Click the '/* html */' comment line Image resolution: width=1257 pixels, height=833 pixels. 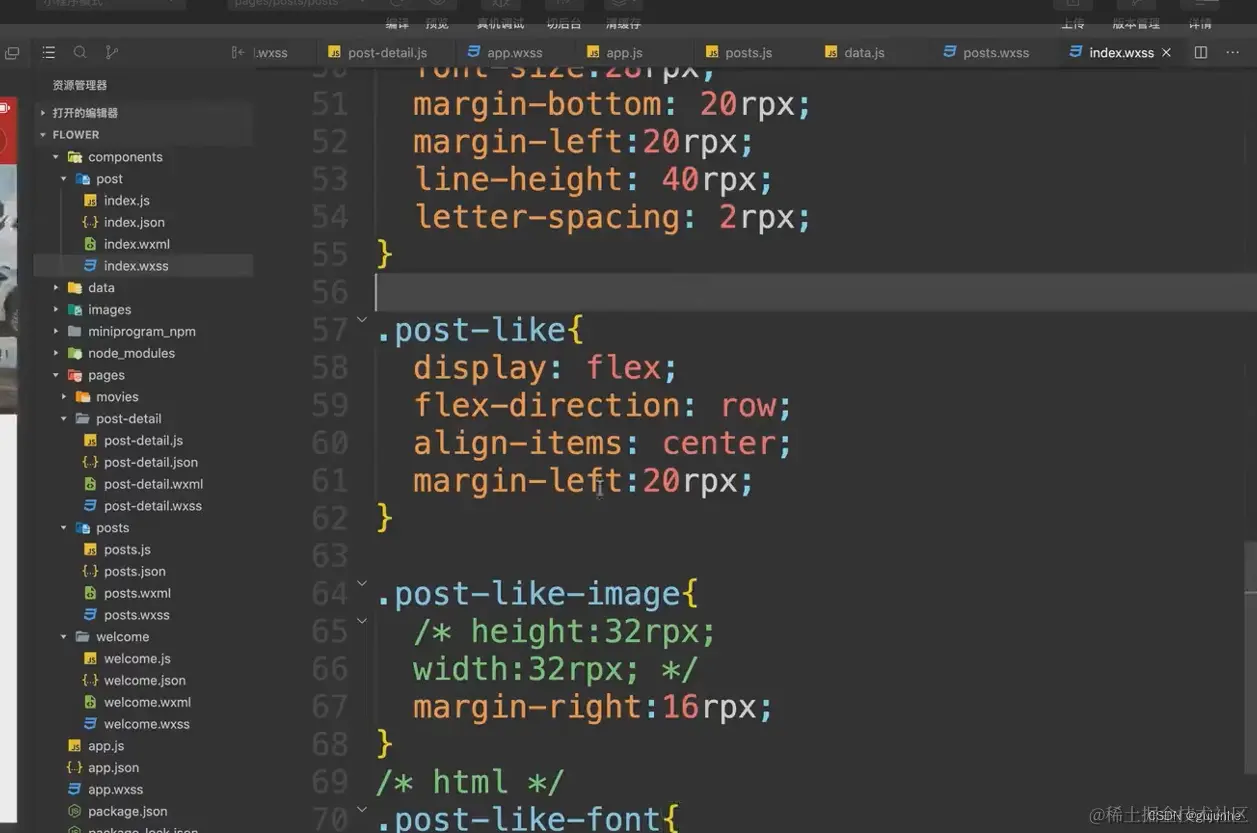(470, 782)
